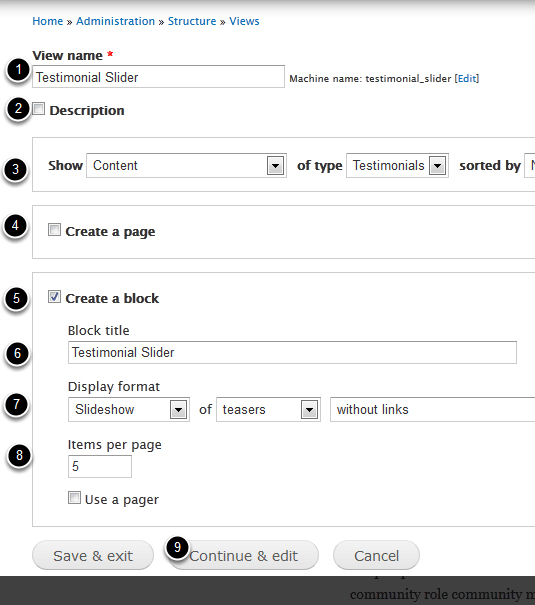The height and width of the screenshot is (605, 535).
Task: Open the without links dropdown
Action: coord(432,409)
